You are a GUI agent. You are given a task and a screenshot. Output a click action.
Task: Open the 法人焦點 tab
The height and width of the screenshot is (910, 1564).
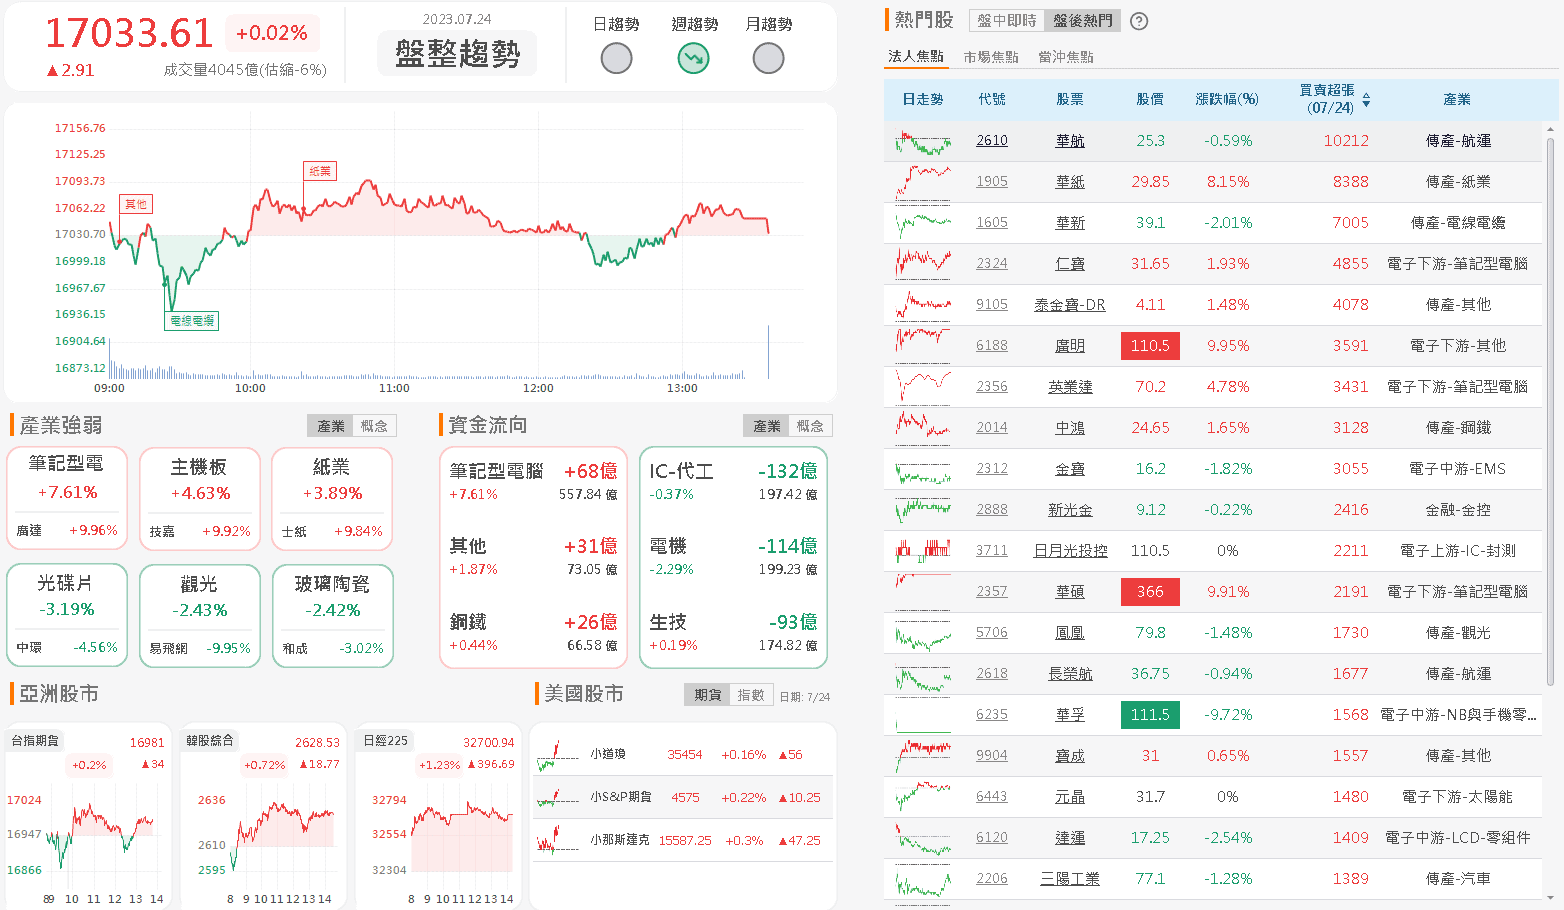tap(915, 57)
